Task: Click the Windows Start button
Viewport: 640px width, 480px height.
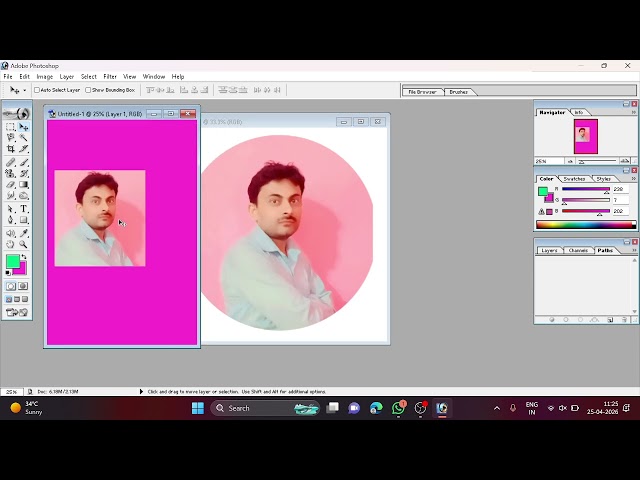Action: [x=198, y=408]
